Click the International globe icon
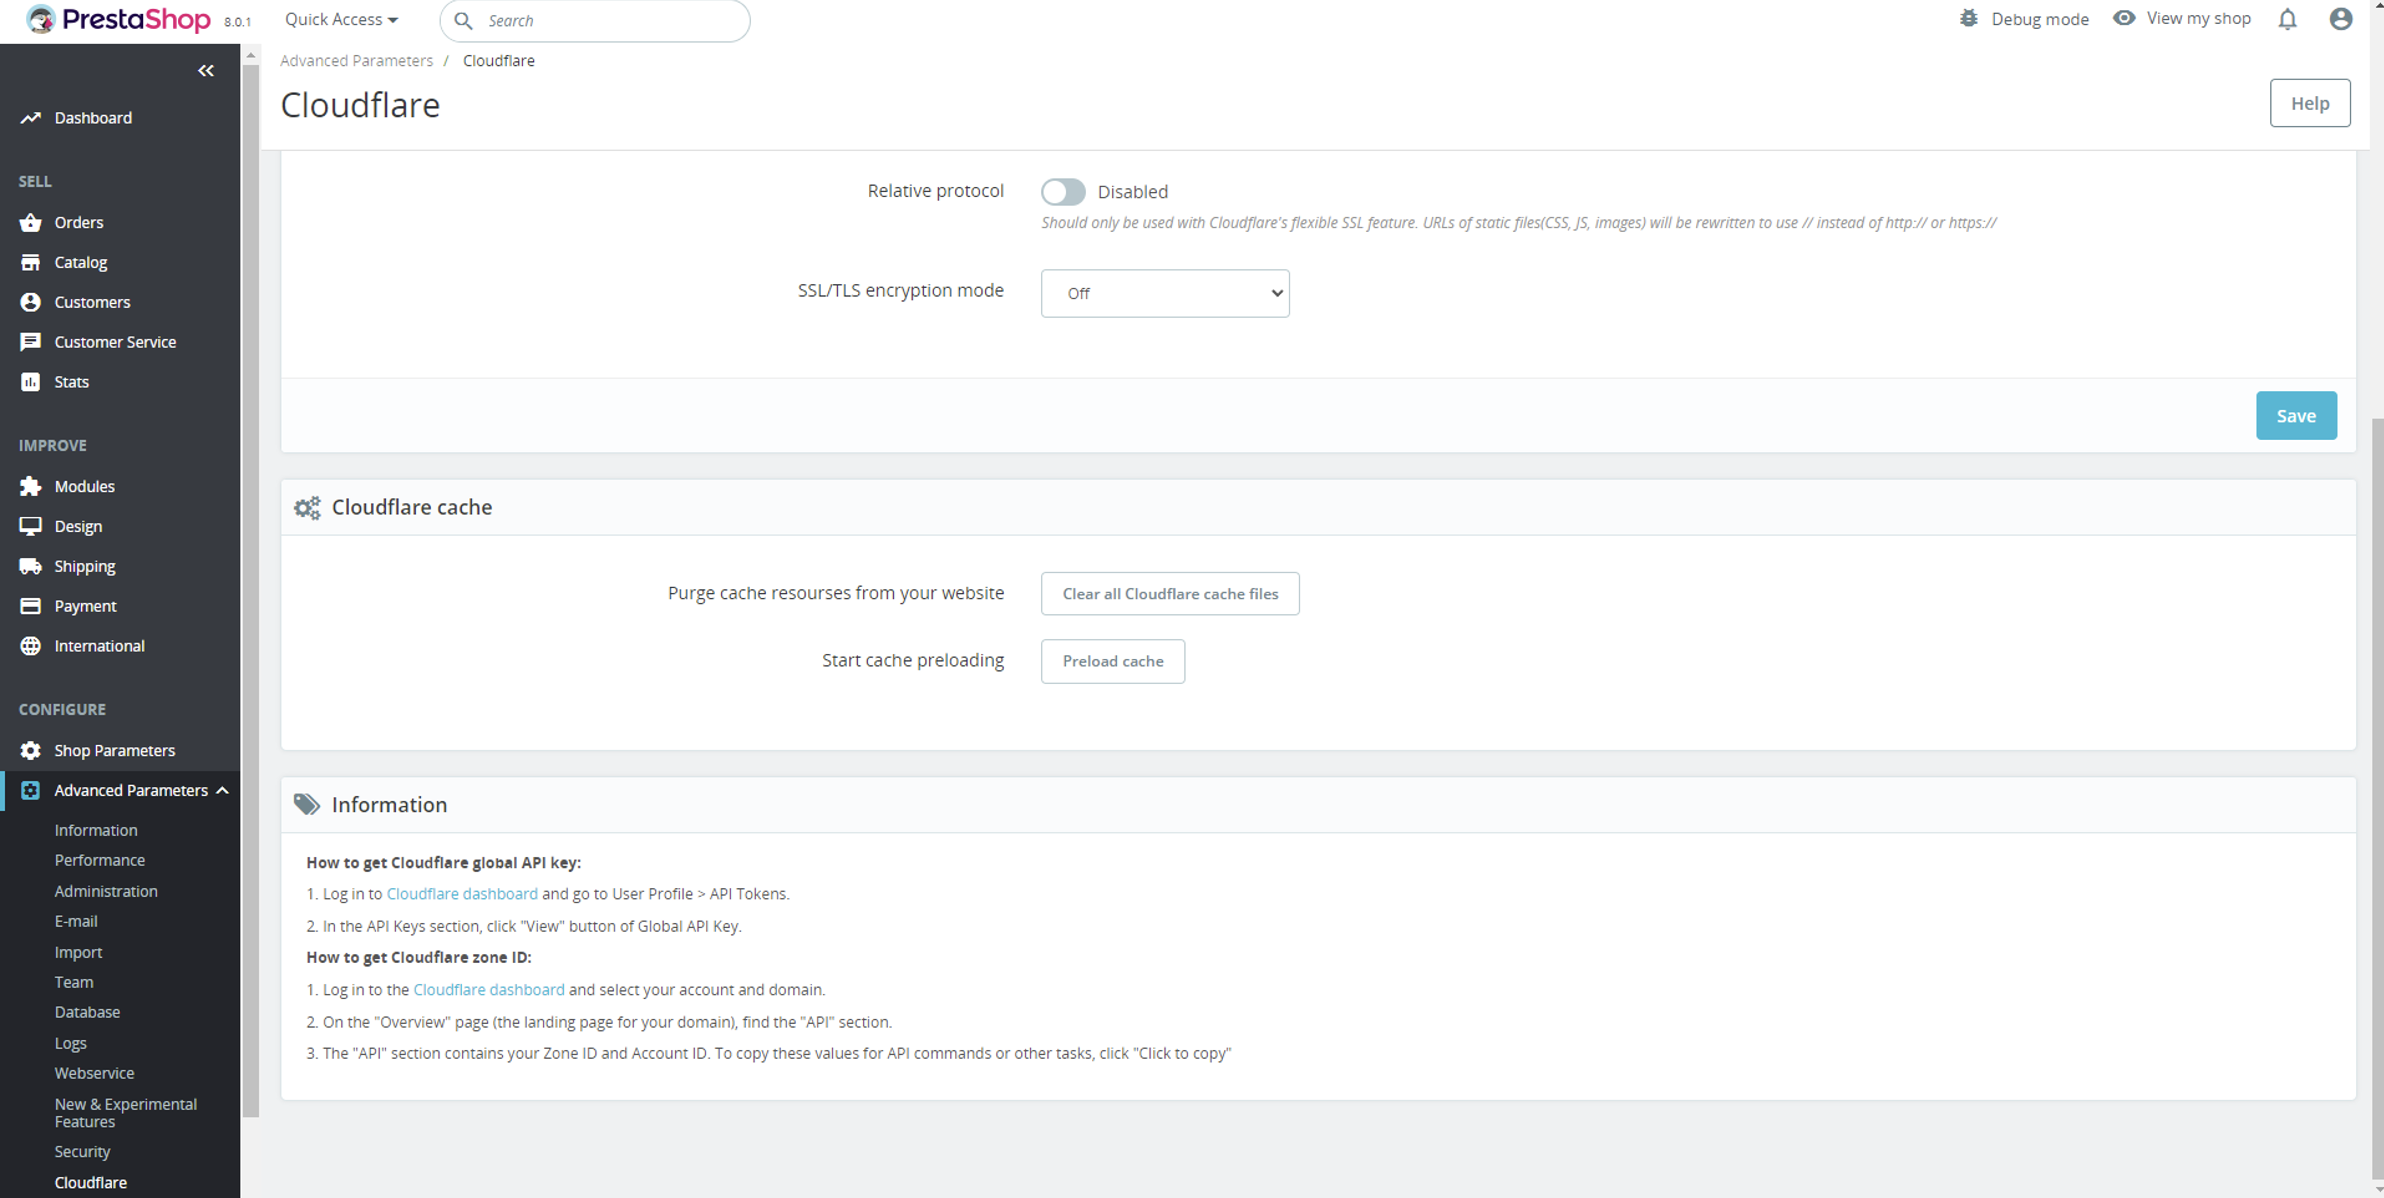 click(31, 646)
